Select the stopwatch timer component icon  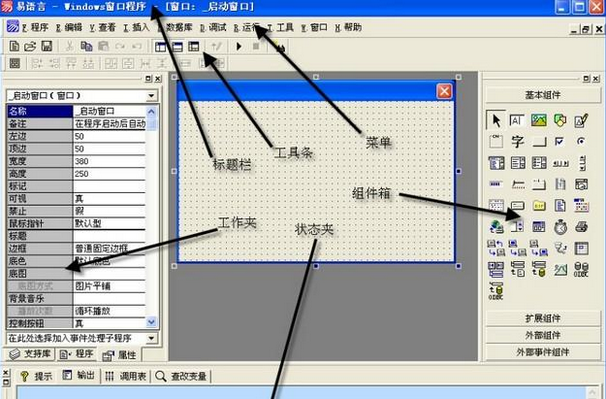560,227
